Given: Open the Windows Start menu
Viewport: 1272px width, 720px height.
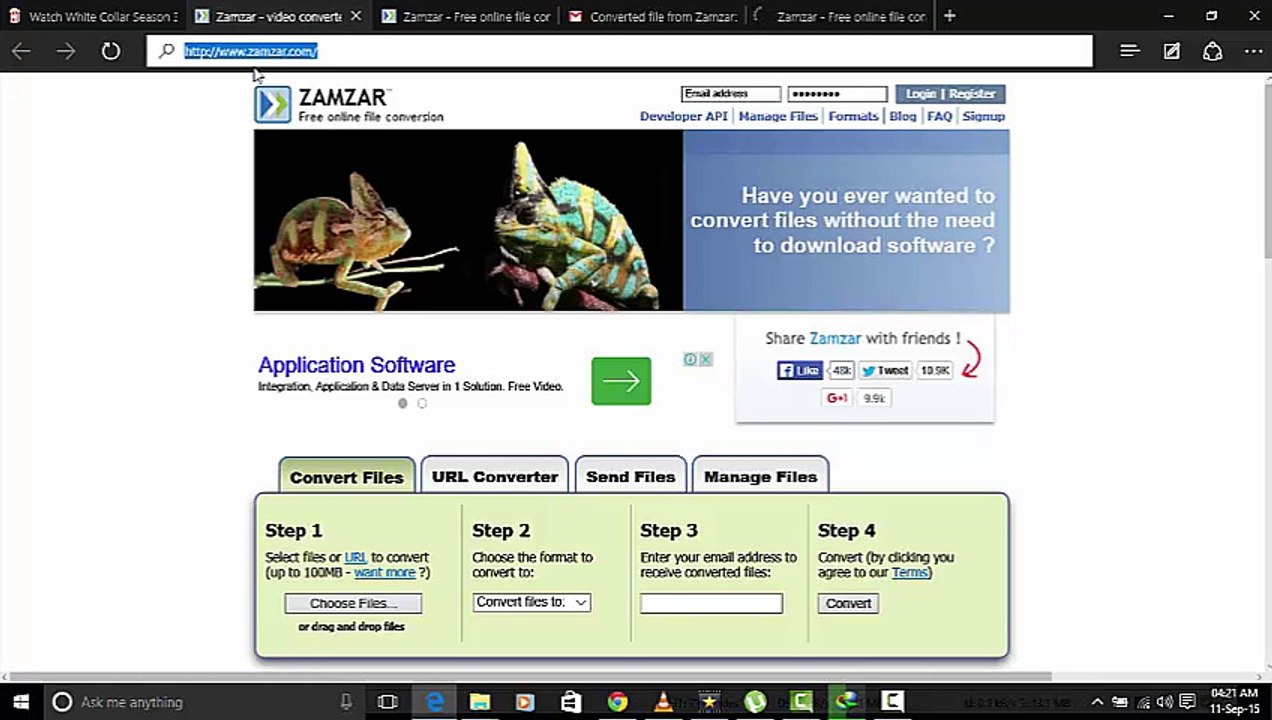Looking at the screenshot, I should [x=20, y=702].
